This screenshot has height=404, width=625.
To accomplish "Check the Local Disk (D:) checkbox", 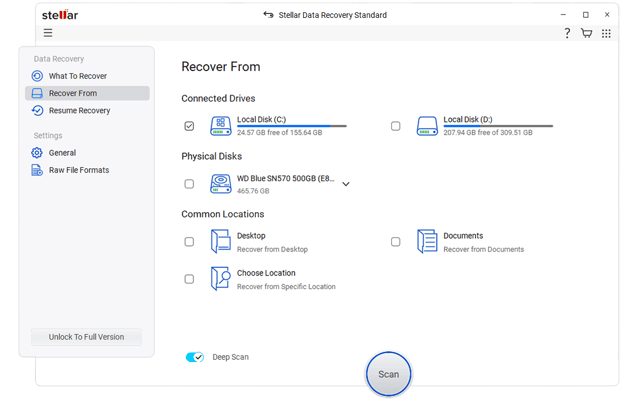I will [x=395, y=126].
